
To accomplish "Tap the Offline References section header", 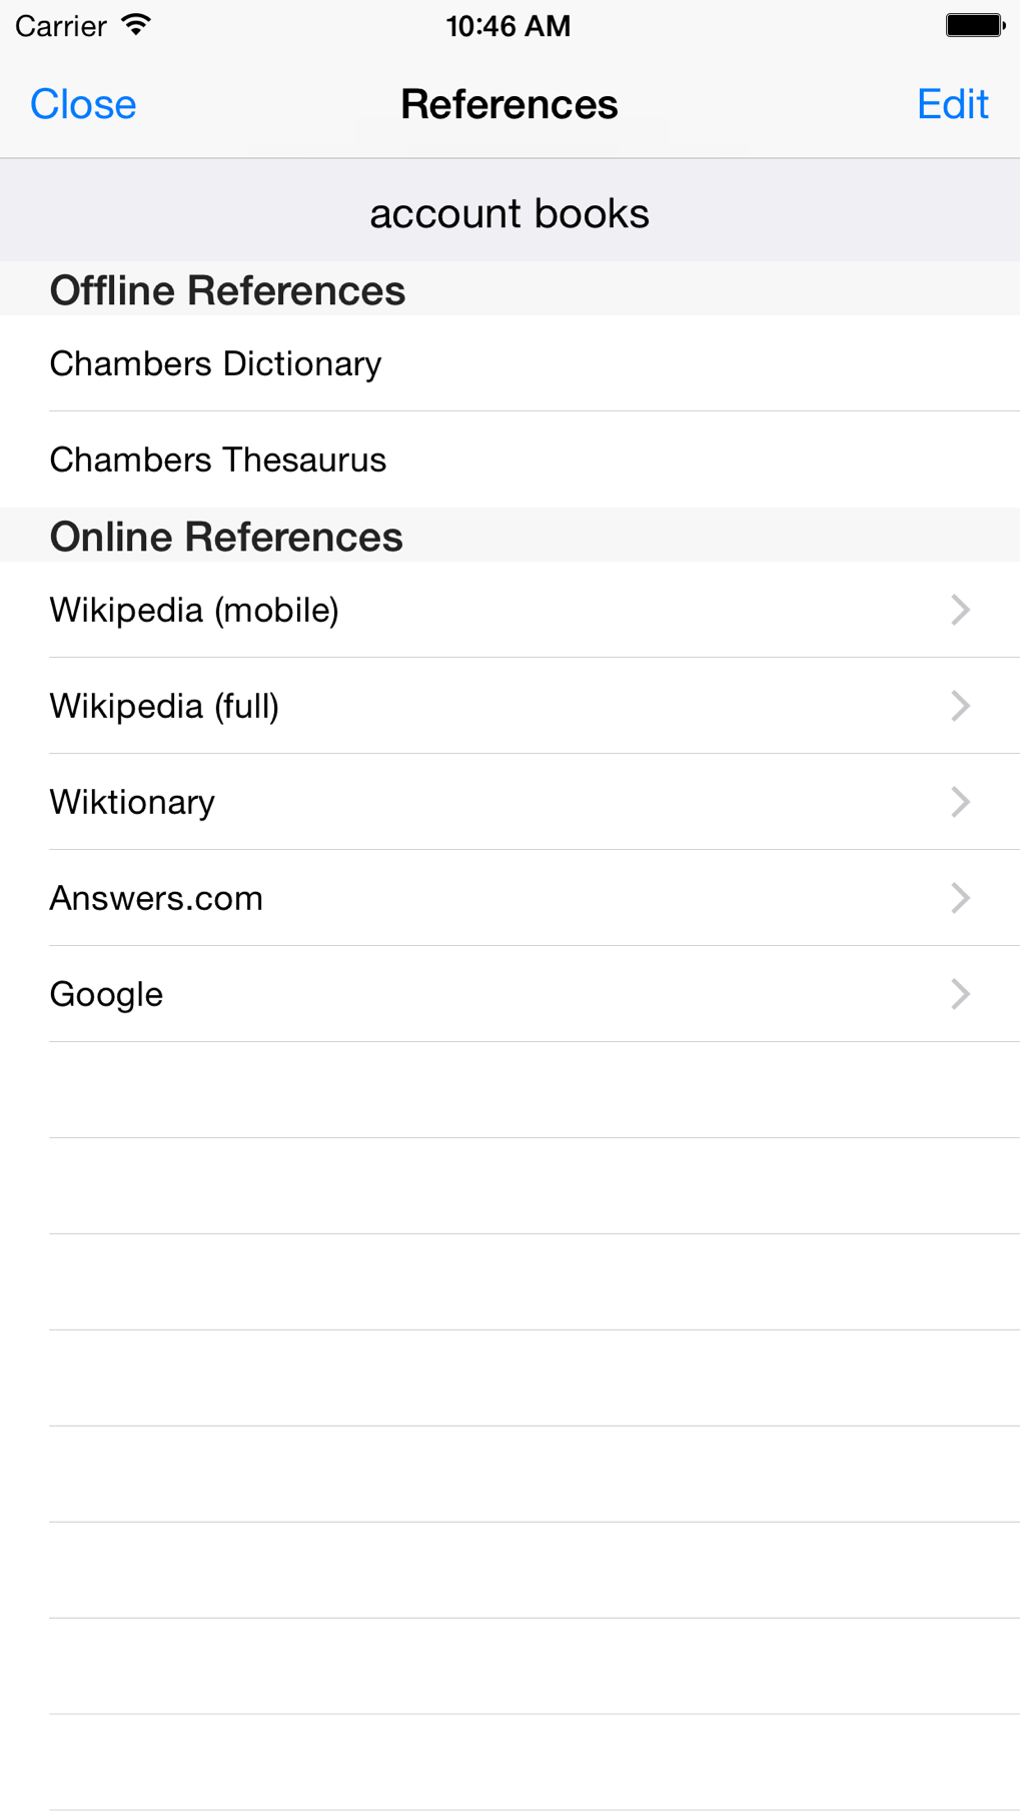I will point(228,291).
